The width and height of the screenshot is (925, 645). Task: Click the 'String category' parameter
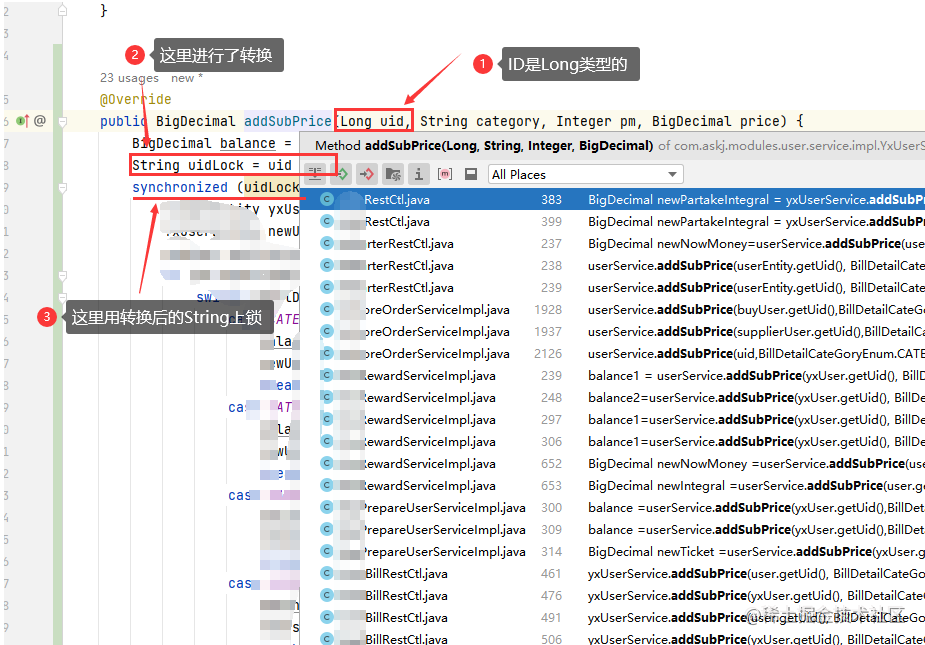point(480,121)
